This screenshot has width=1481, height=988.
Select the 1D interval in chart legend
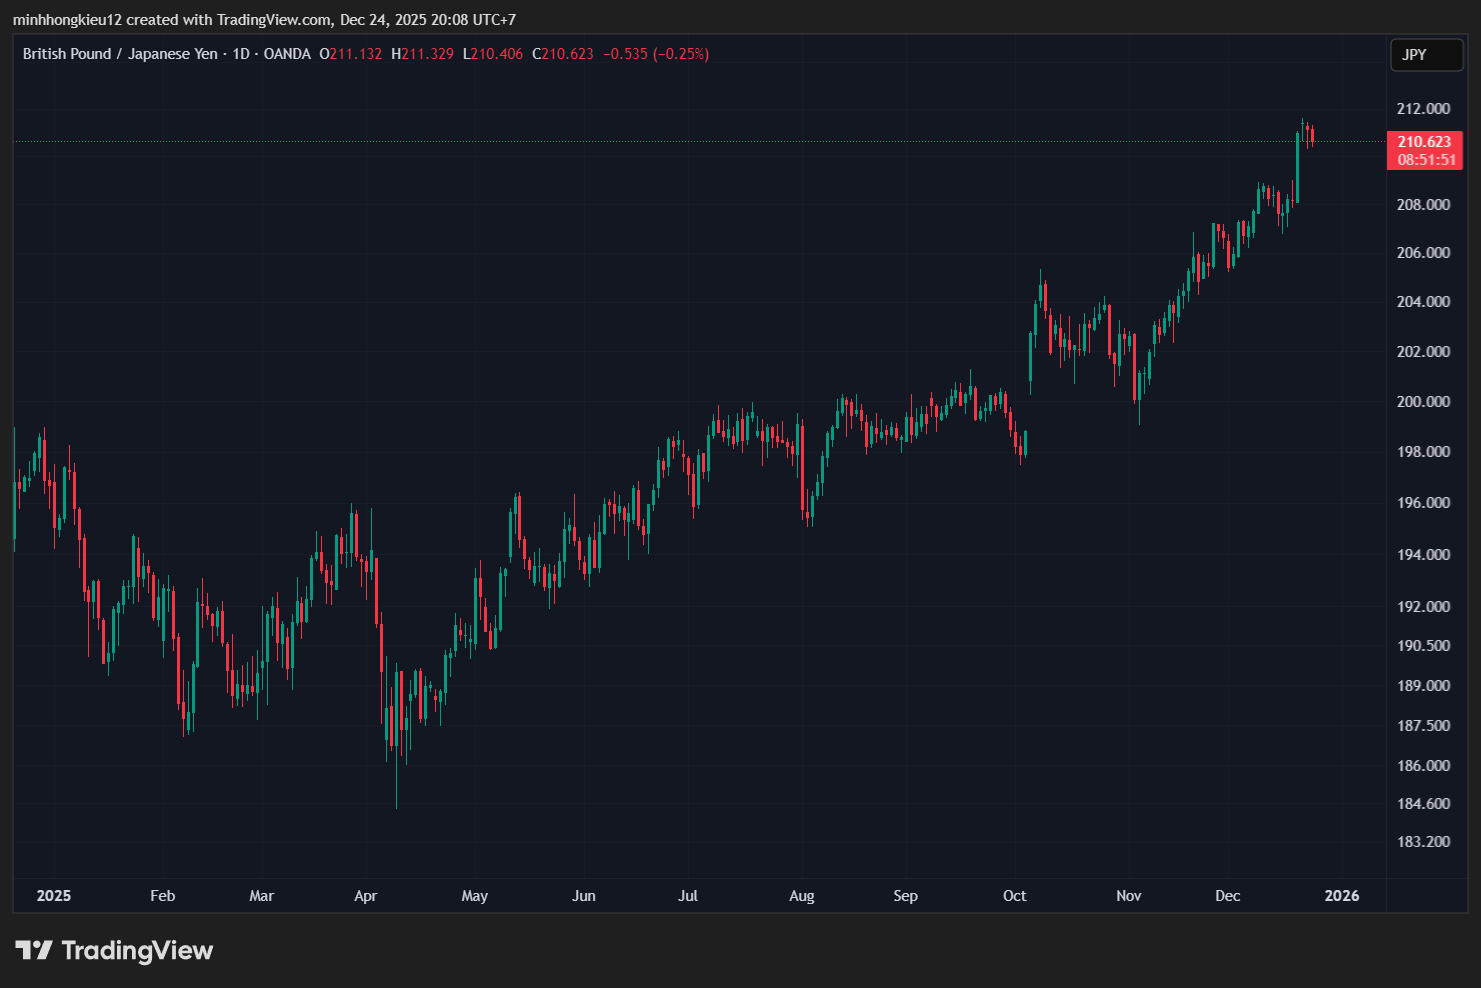point(241,54)
